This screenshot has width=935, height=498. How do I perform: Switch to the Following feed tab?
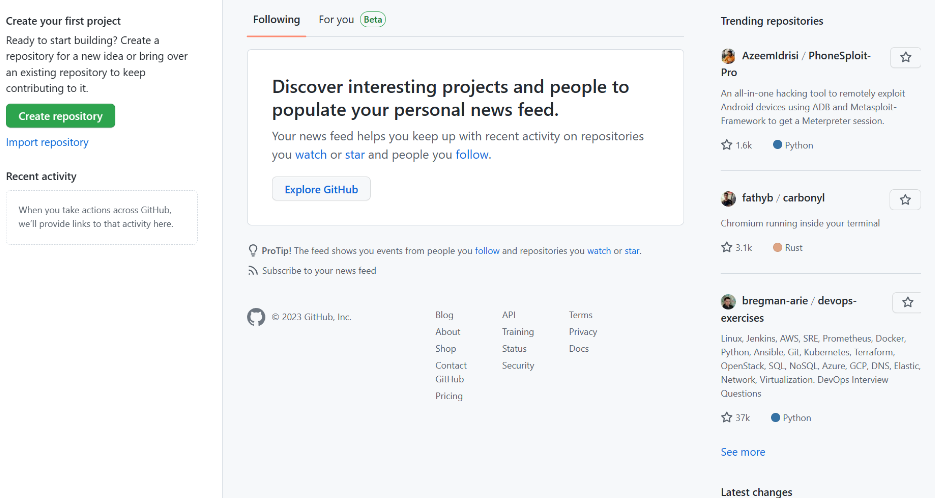[x=276, y=19]
